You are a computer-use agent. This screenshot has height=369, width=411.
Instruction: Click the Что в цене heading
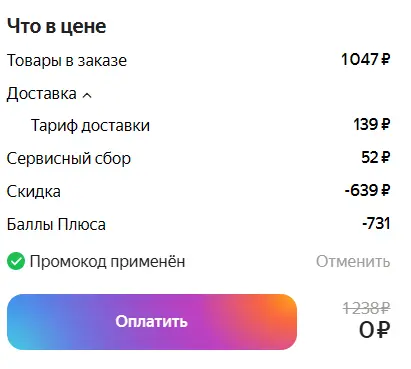(56, 26)
